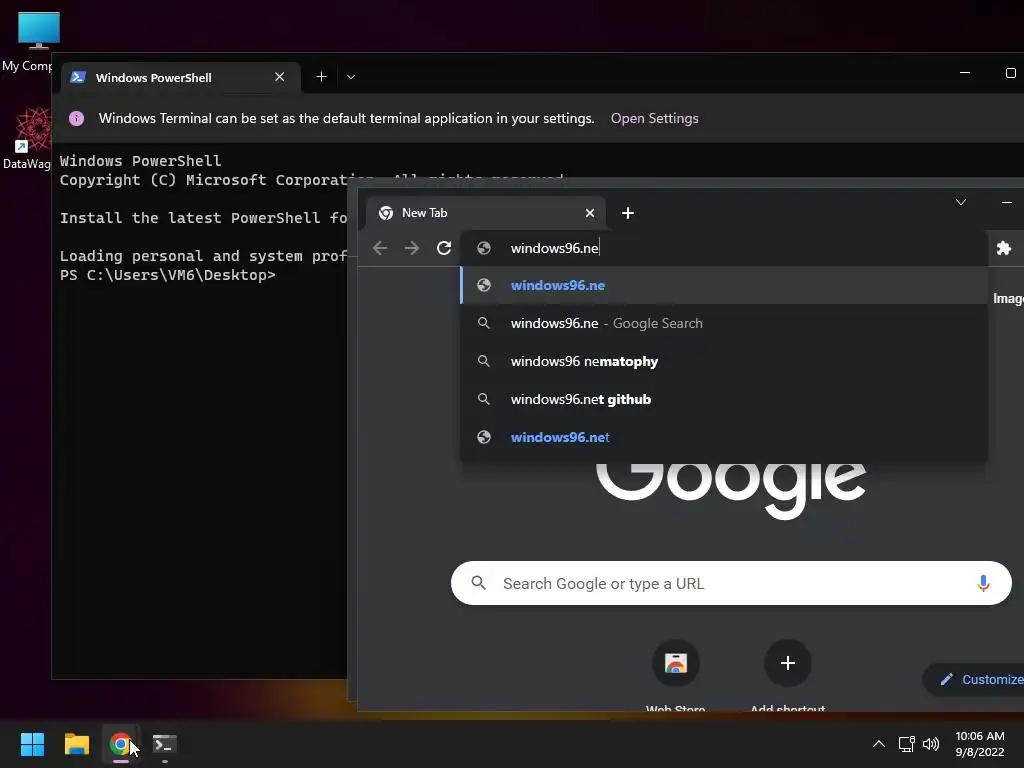Minimize the Windows Terminal window

click(x=965, y=72)
